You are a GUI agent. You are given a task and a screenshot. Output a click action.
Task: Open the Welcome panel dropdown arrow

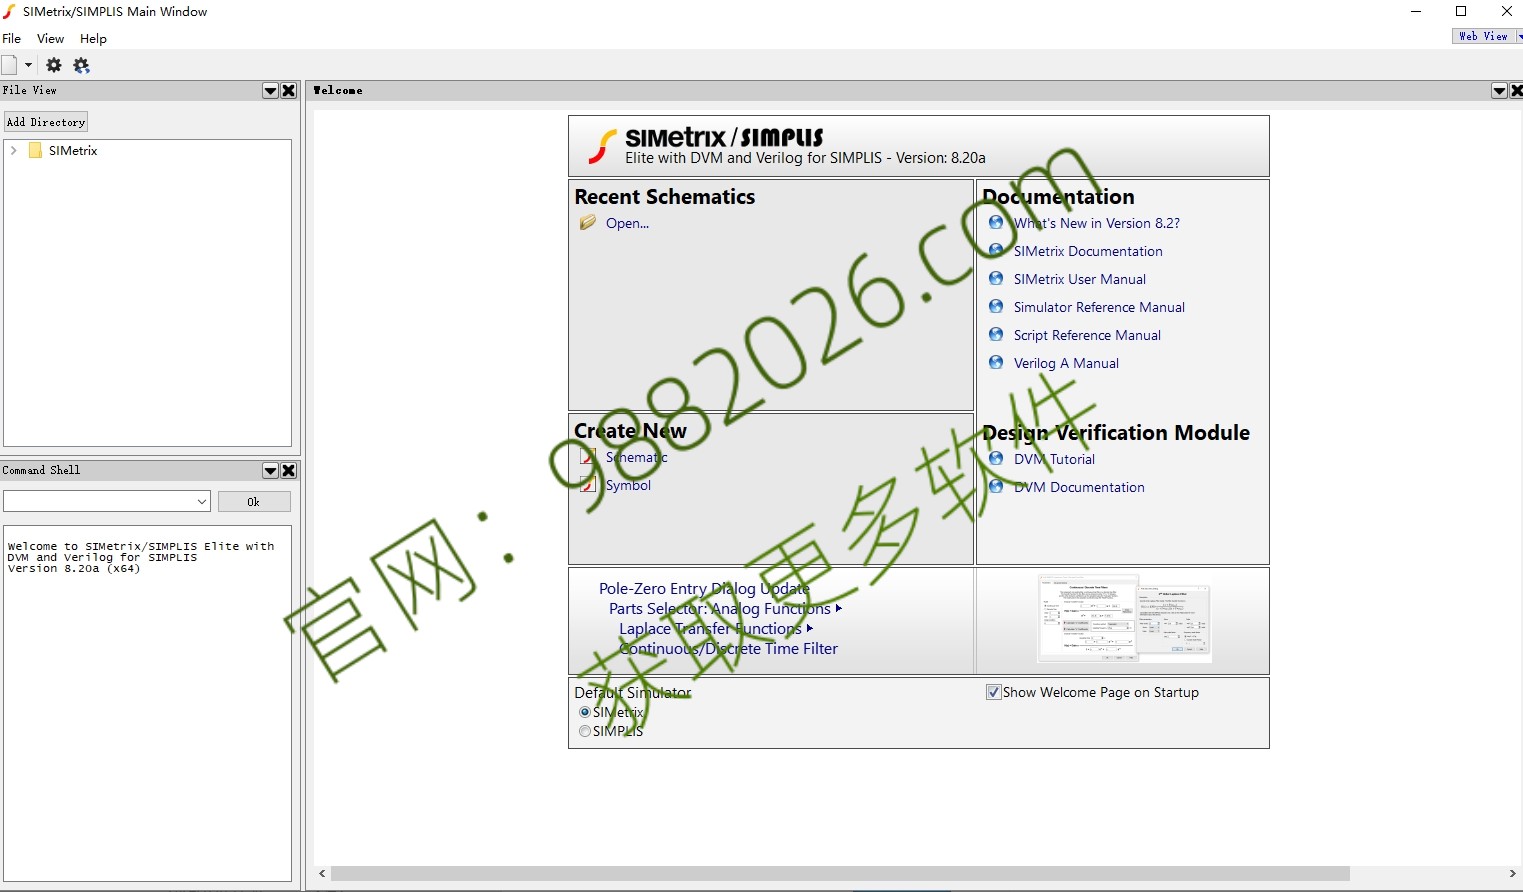pyautogui.click(x=1499, y=91)
